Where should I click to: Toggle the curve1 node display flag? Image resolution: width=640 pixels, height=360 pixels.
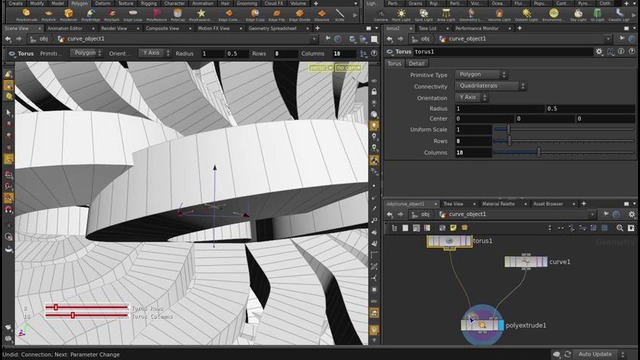546,262
